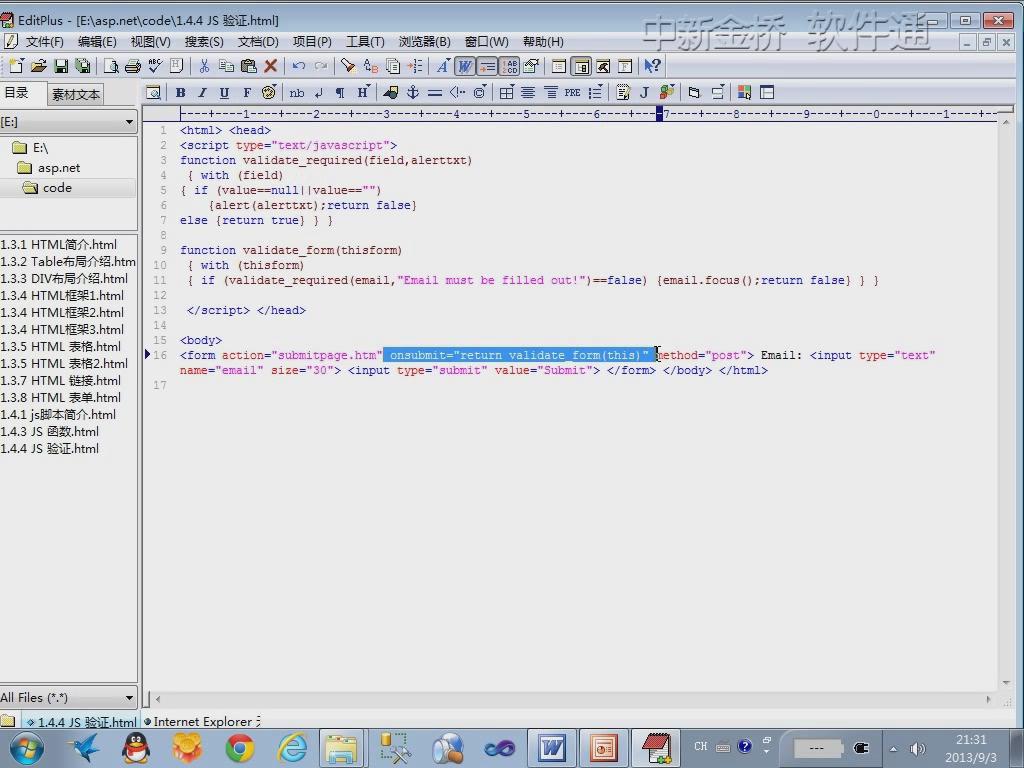Click the J script icon
The height and width of the screenshot is (768, 1024).
point(644,93)
